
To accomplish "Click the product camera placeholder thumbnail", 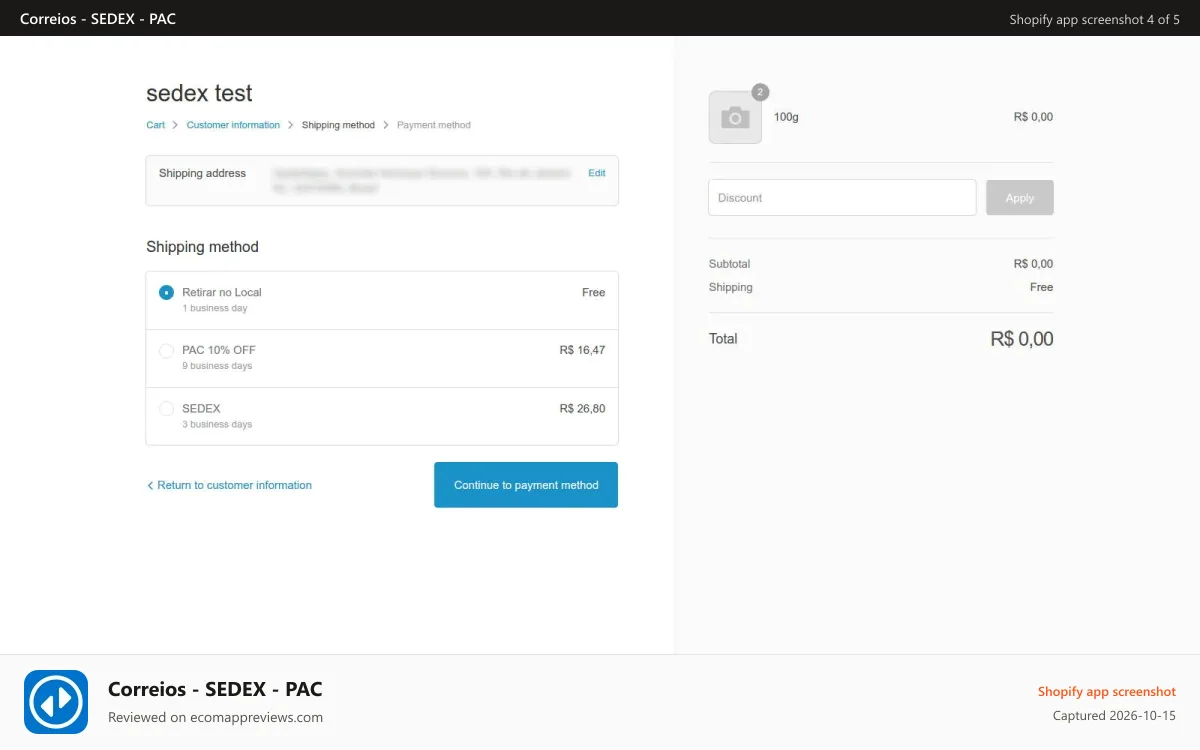I will click(x=735, y=118).
